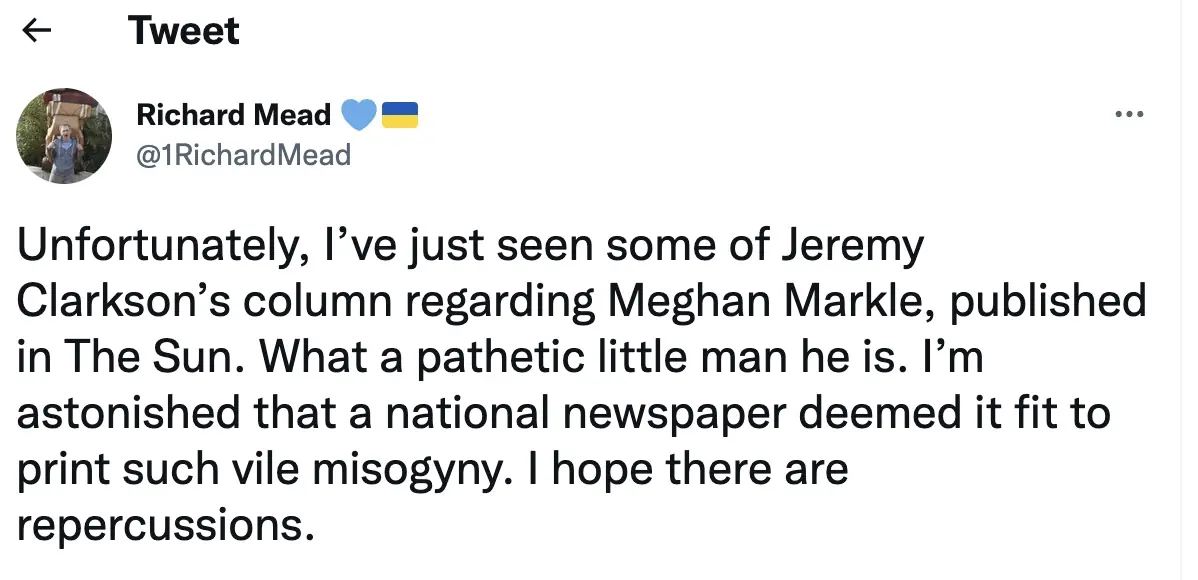
Task: Open the @1RichardMead handle link
Action: pos(243,155)
